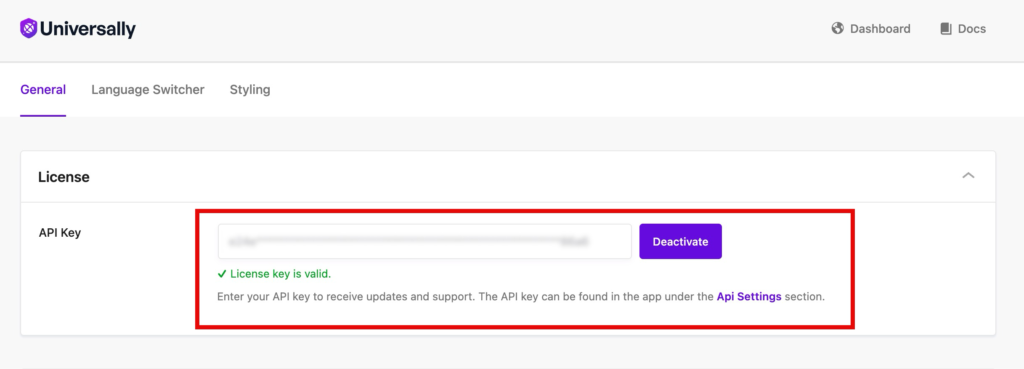Click the Dashboard text link
The width and height of the screenshot is (1024, 369).
coord(880,29)
